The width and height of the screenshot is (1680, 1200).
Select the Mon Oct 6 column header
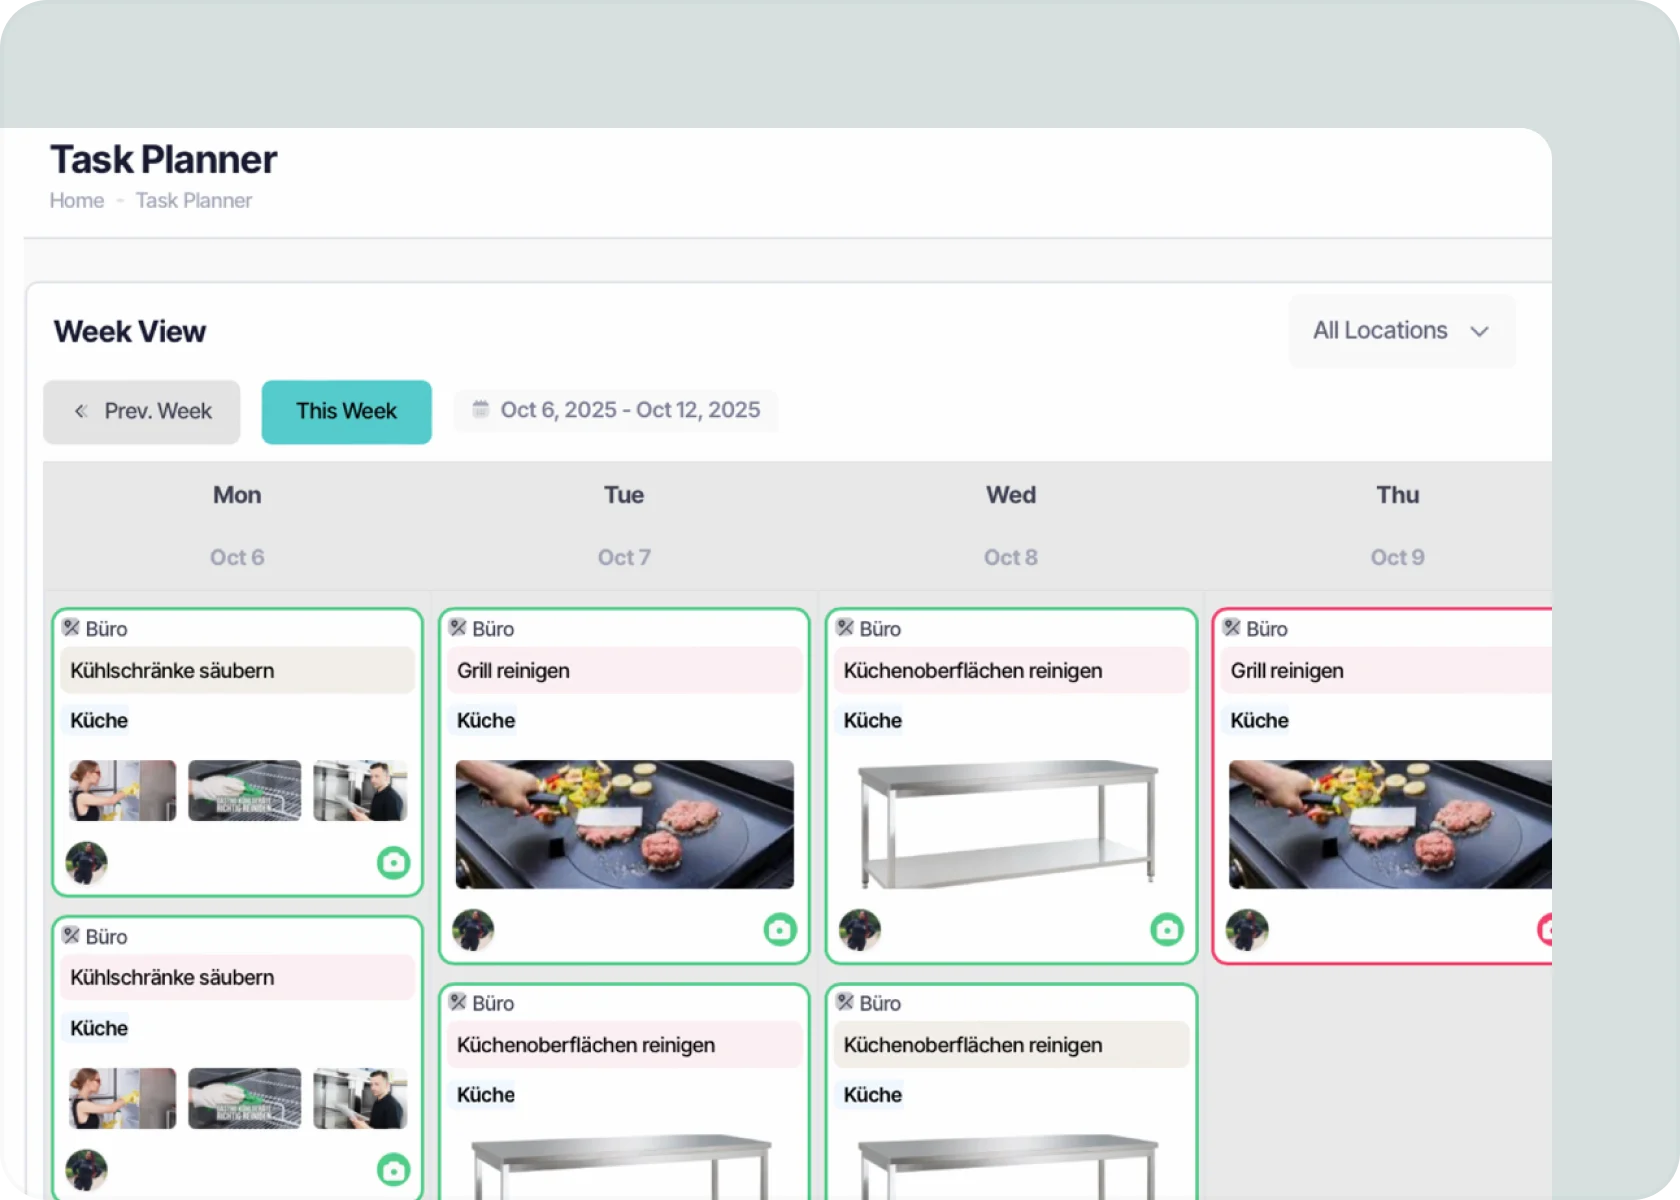(237, 526)
